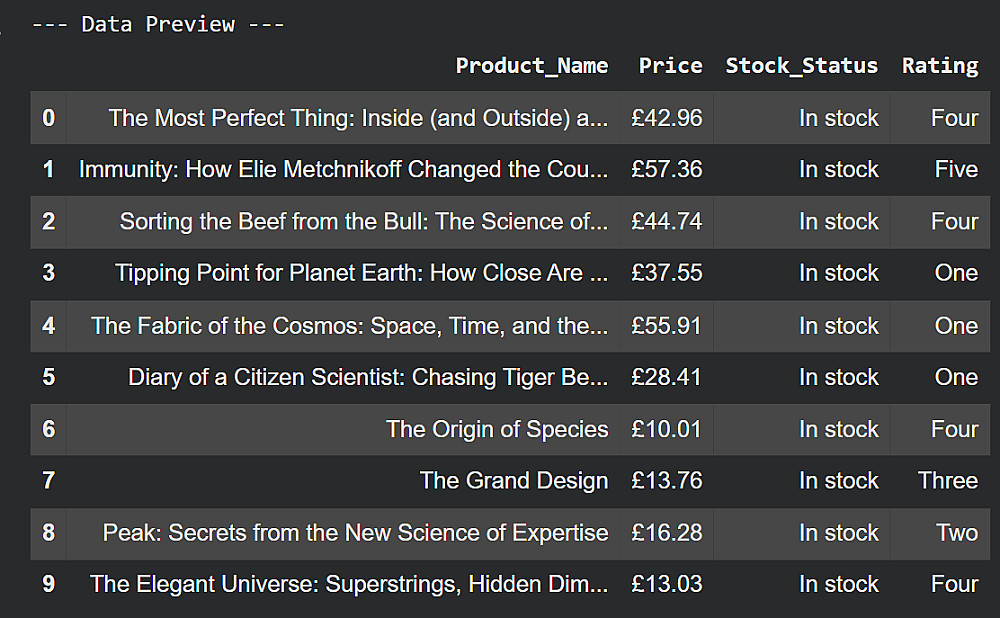Click the "--- Data Preview ---" output text
The height and width of the screenshot is (618, 1000).
point(158,24)
